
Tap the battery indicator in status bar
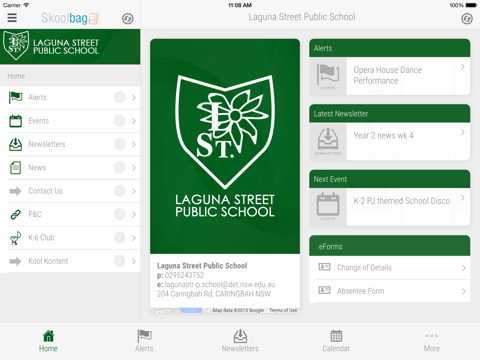pyautogui.click(x=471, y=5)
